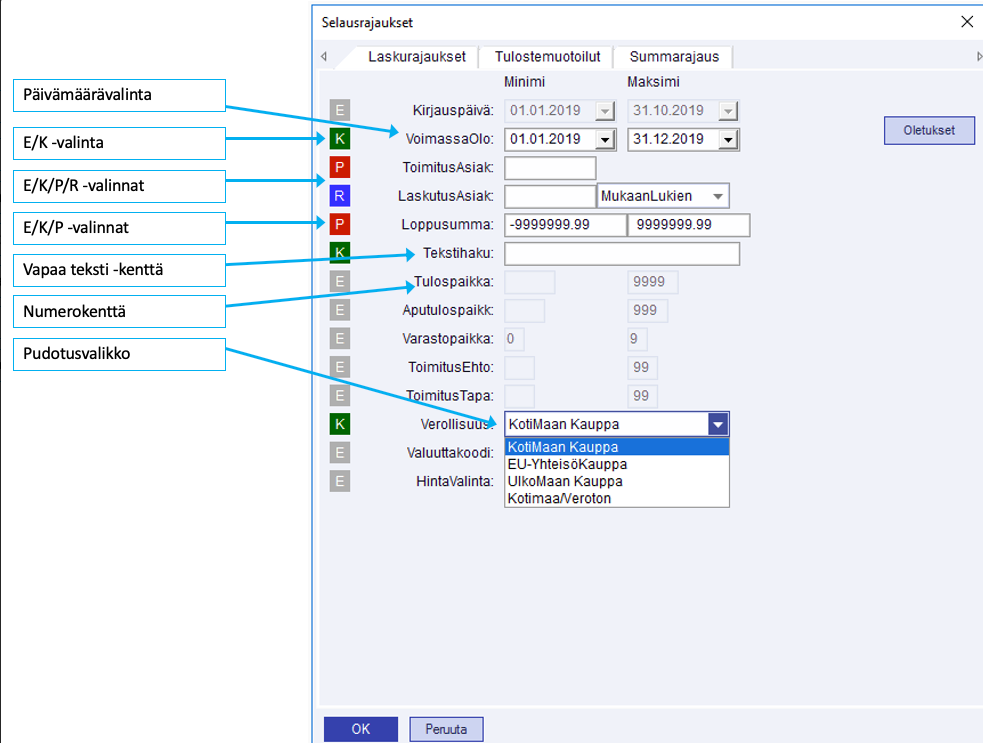Open the VoimassaOlo minimum date picker arrow

[604, 139]
